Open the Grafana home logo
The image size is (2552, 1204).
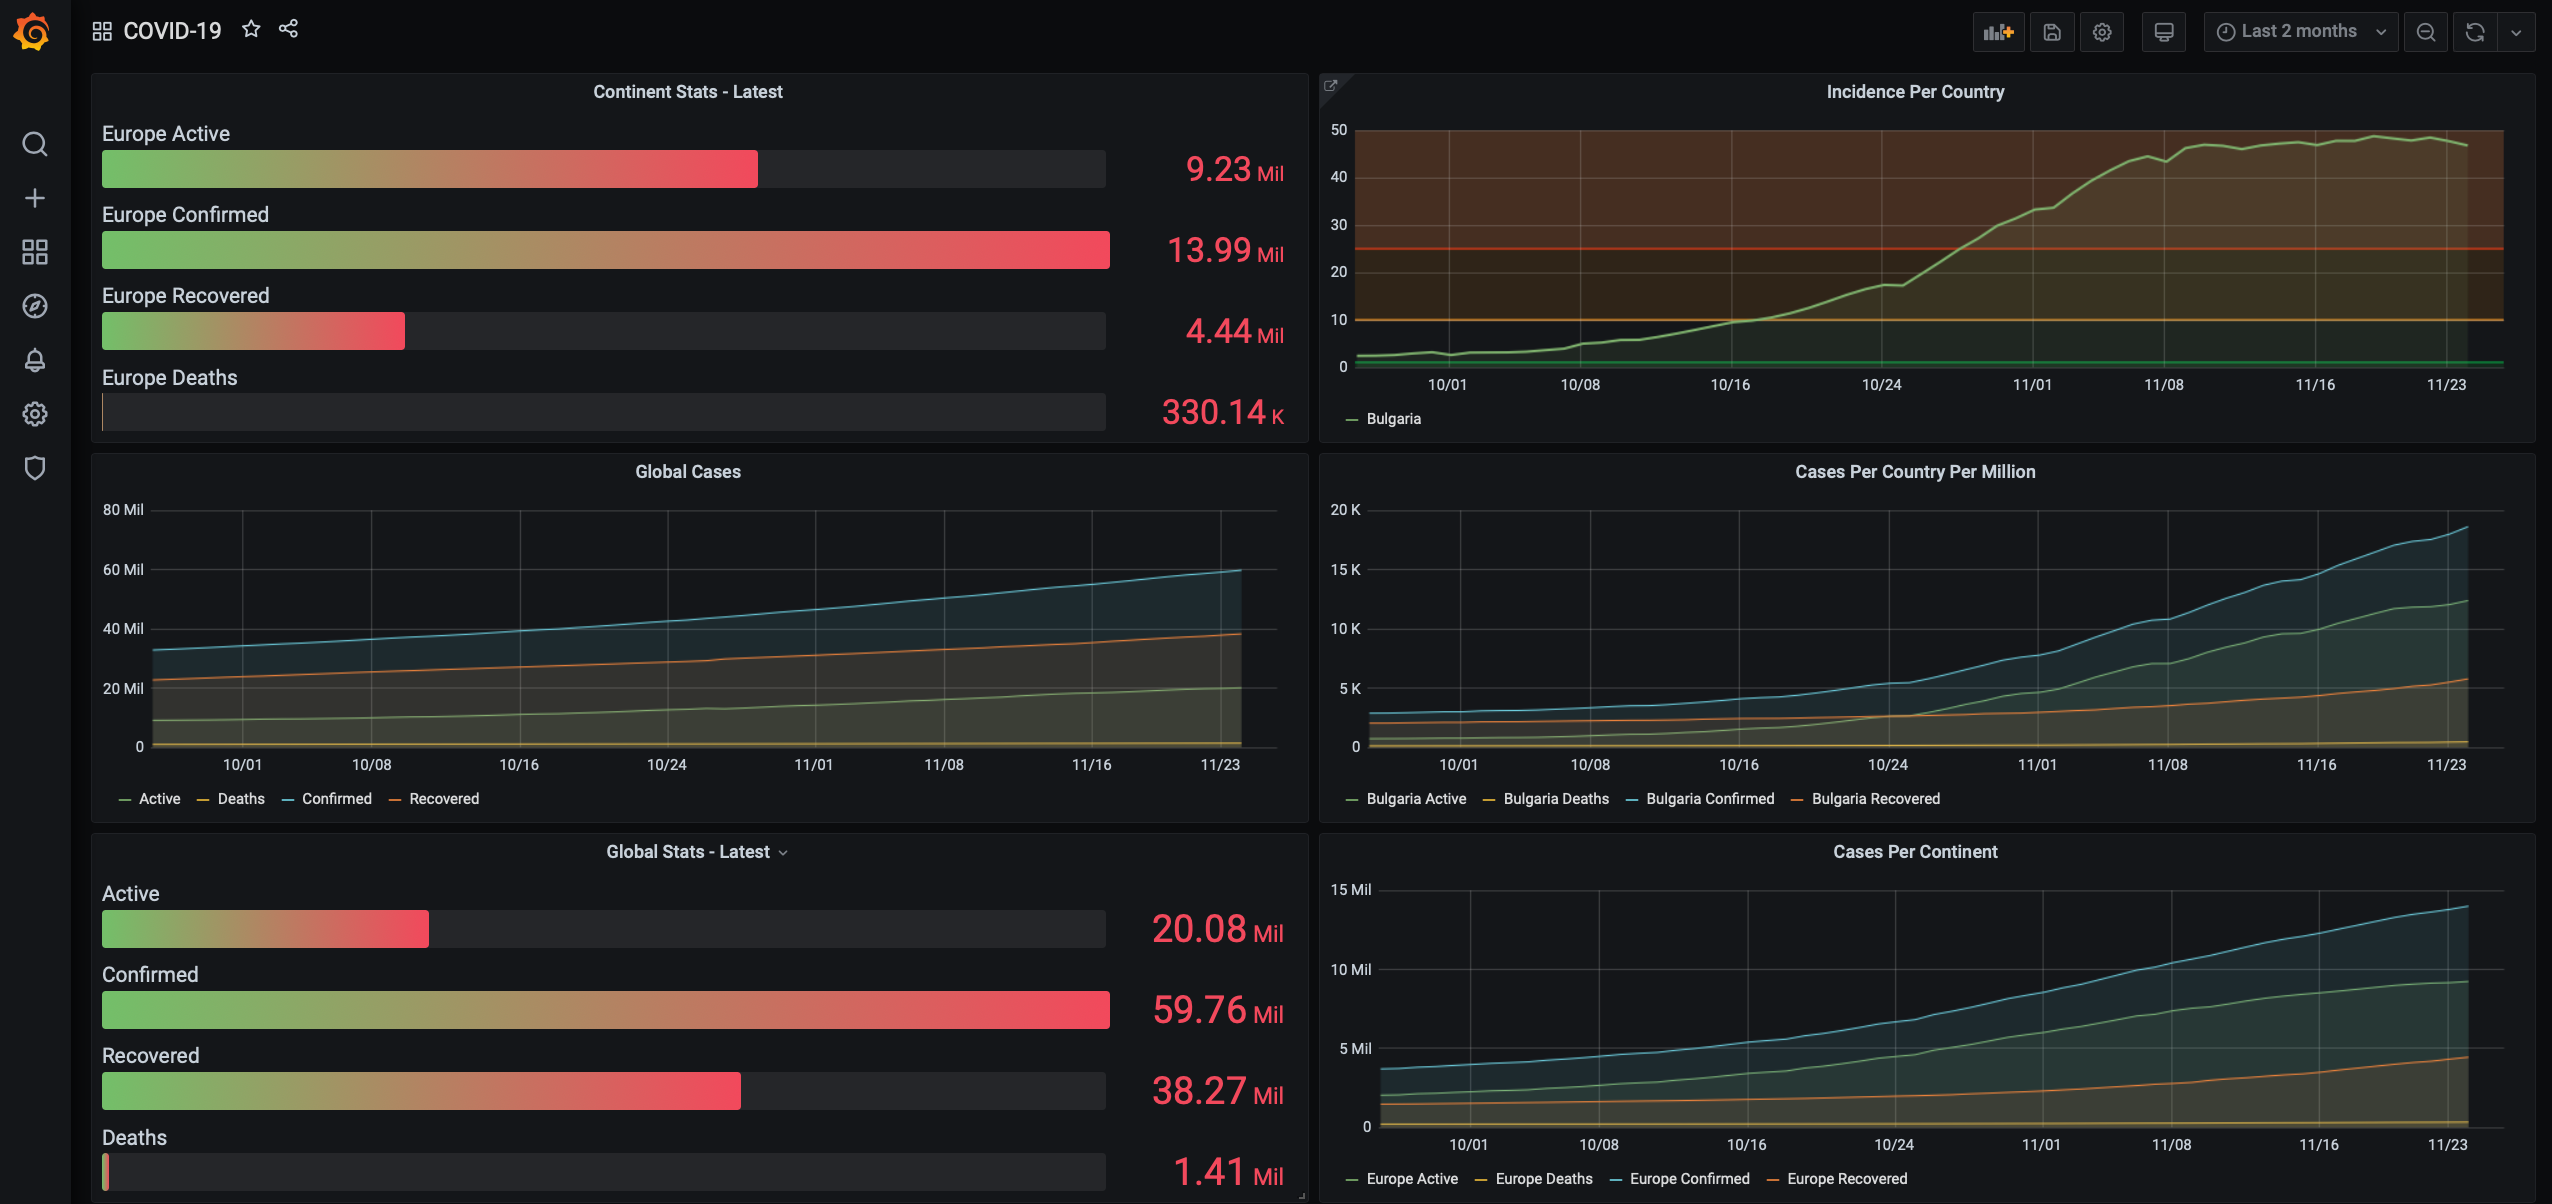coord(33,32)
